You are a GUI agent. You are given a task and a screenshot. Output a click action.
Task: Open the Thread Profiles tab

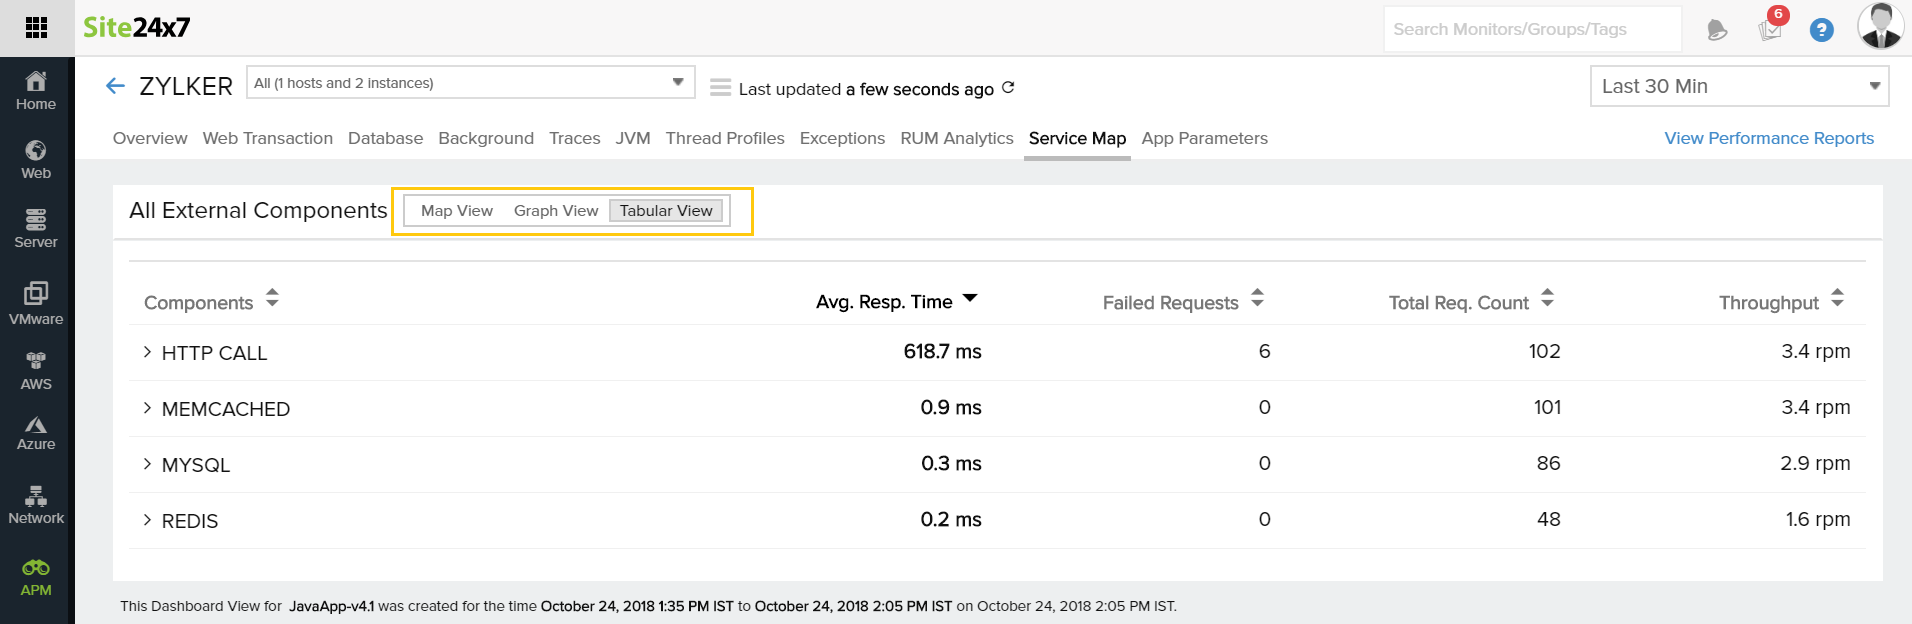tap(724, 138)
